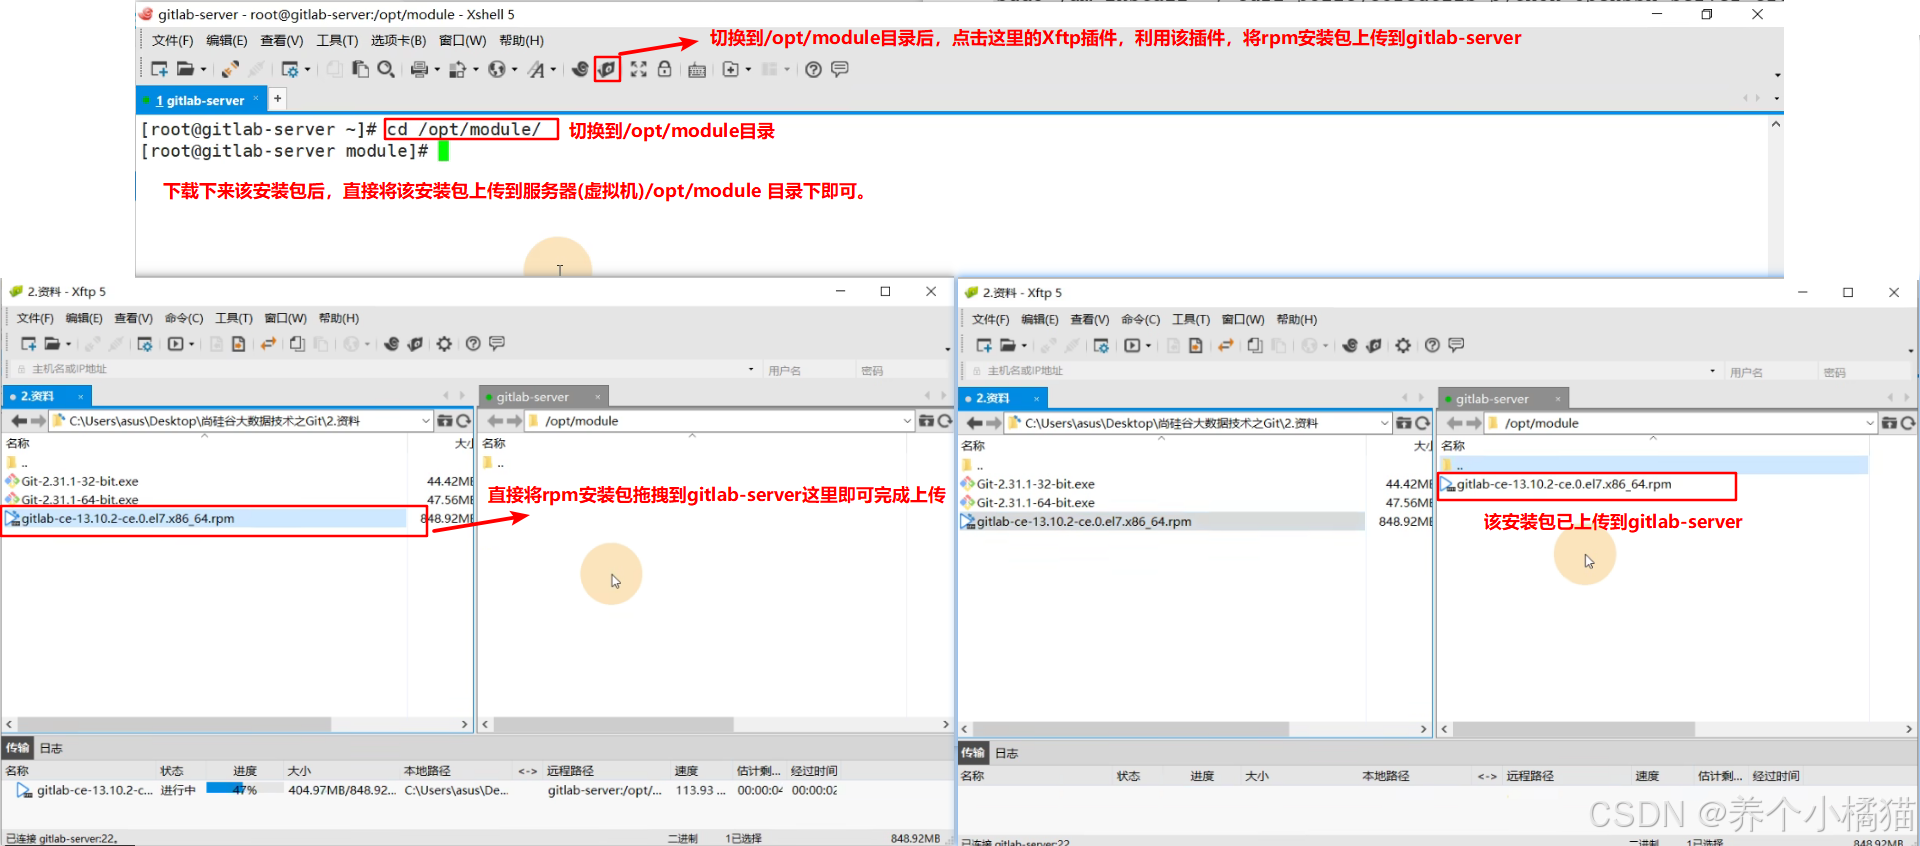Click the new folder icon beside local path, right Xftp
The width and height of the screenshot is (1920, 846).
point(1404,423)
